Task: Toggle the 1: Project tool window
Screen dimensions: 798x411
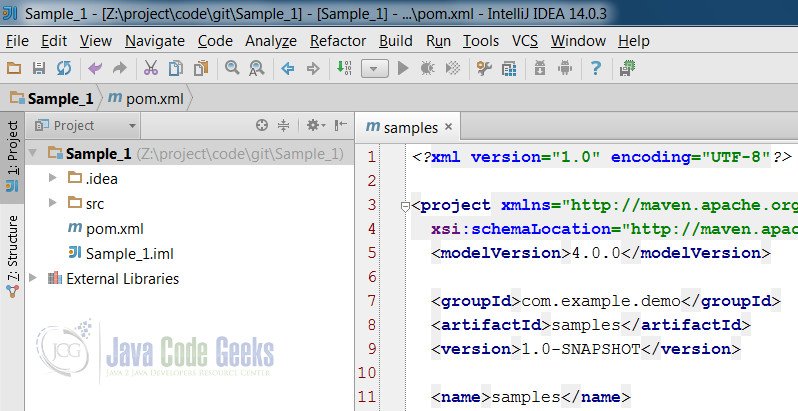Action: coord(12,156)
